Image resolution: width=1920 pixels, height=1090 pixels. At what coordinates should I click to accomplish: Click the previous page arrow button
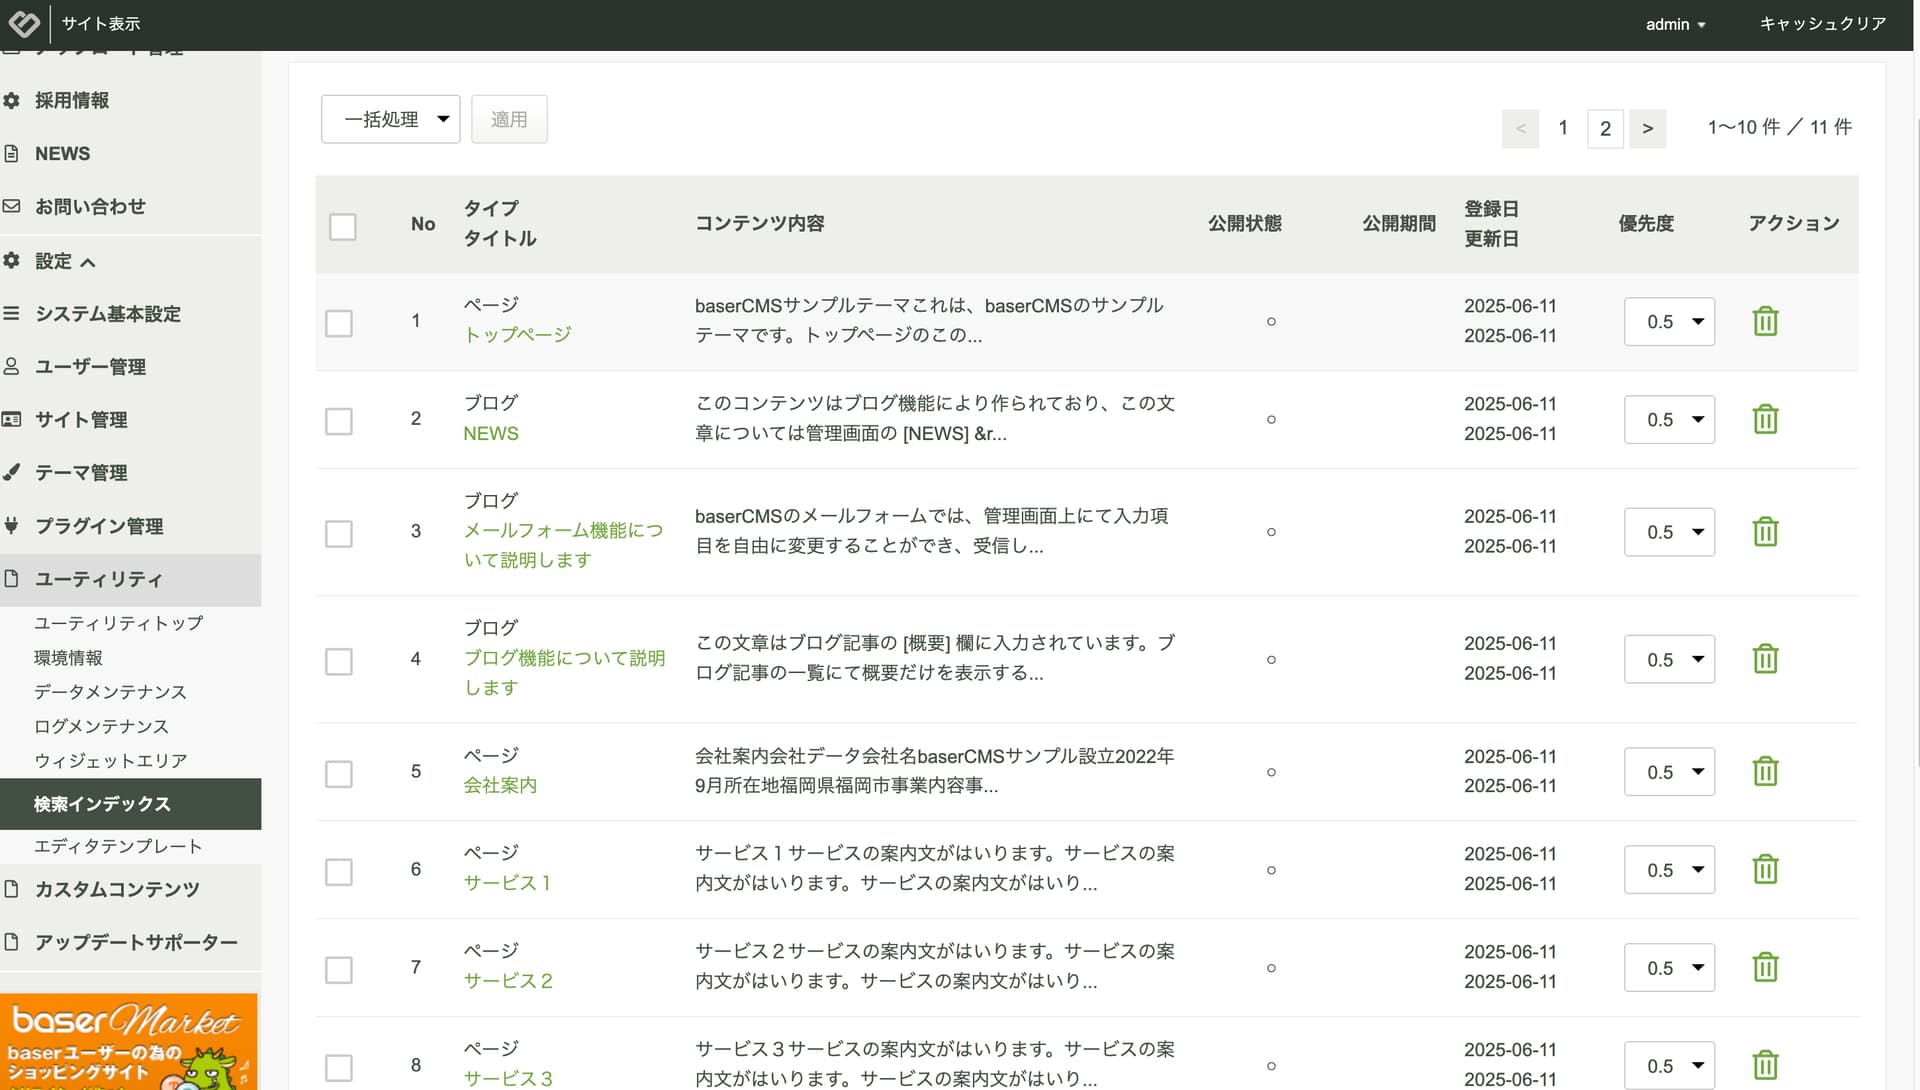point(1520,128)
